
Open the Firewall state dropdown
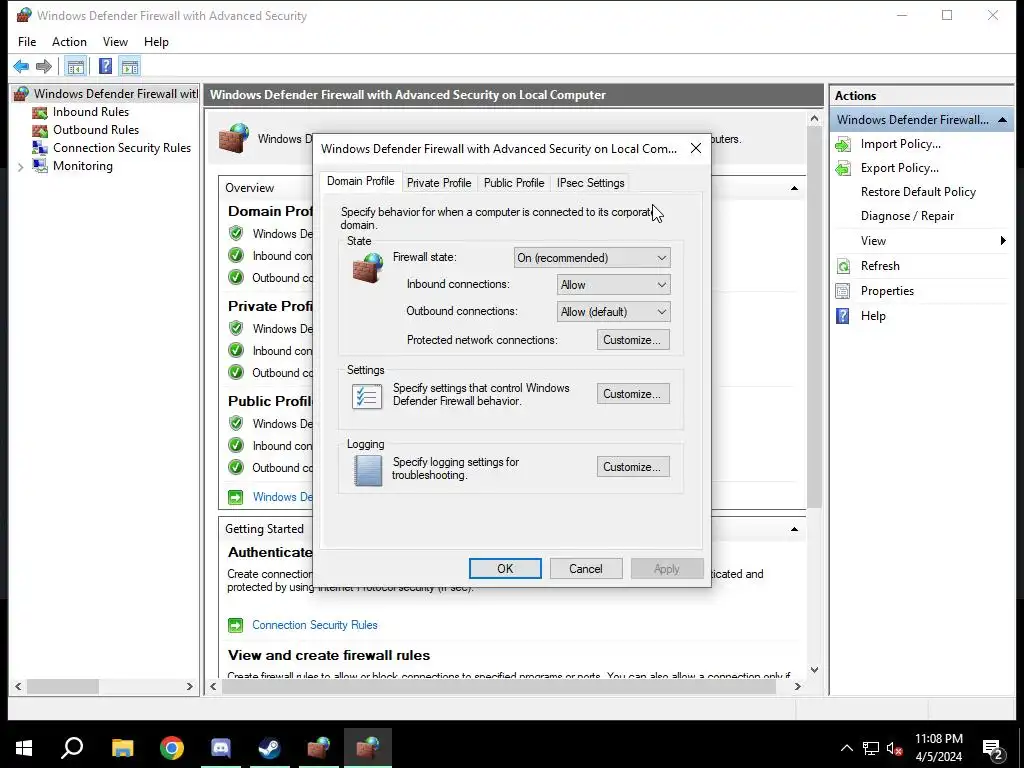click(592, 258)
